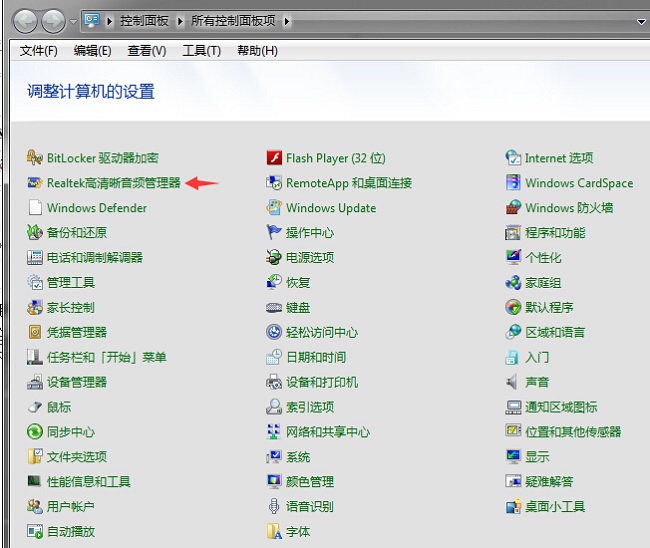Open the 文件(F) menu

[39, 51]
